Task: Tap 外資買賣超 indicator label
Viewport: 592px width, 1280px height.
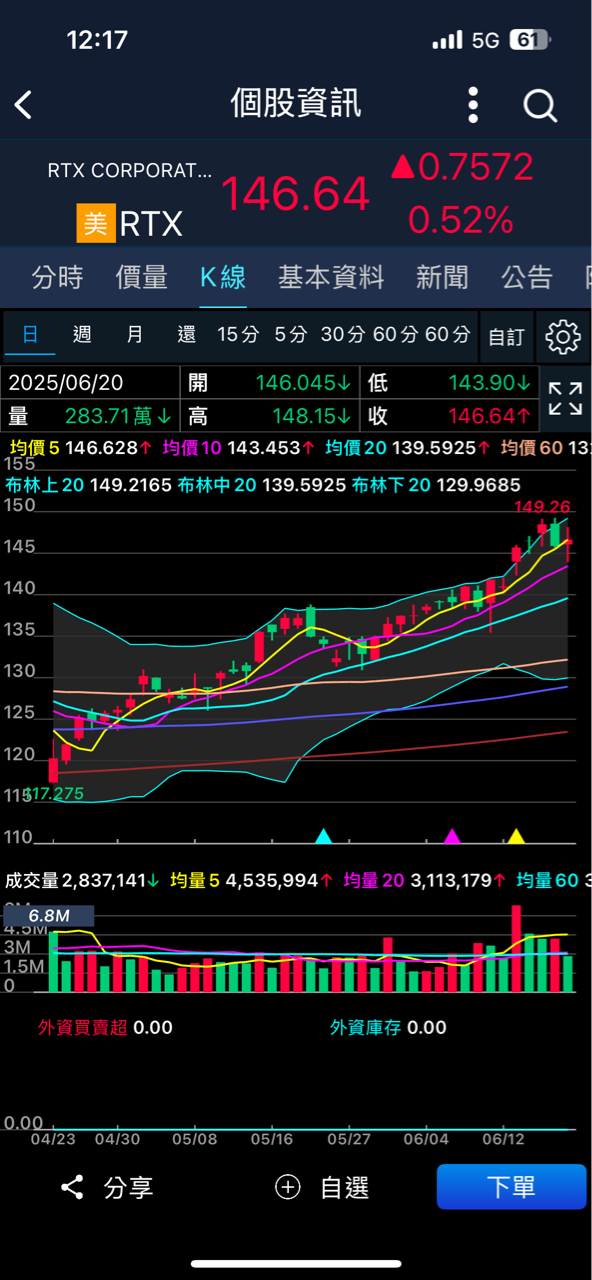Action: pyautogui.click(x=83, y=1027)
